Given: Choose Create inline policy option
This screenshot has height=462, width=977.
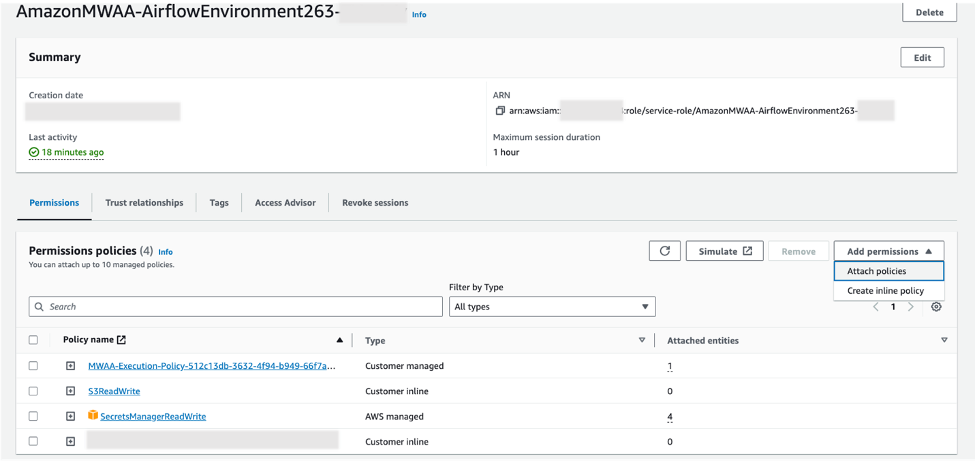Looking at the screenshot, I should coord(889,291).
